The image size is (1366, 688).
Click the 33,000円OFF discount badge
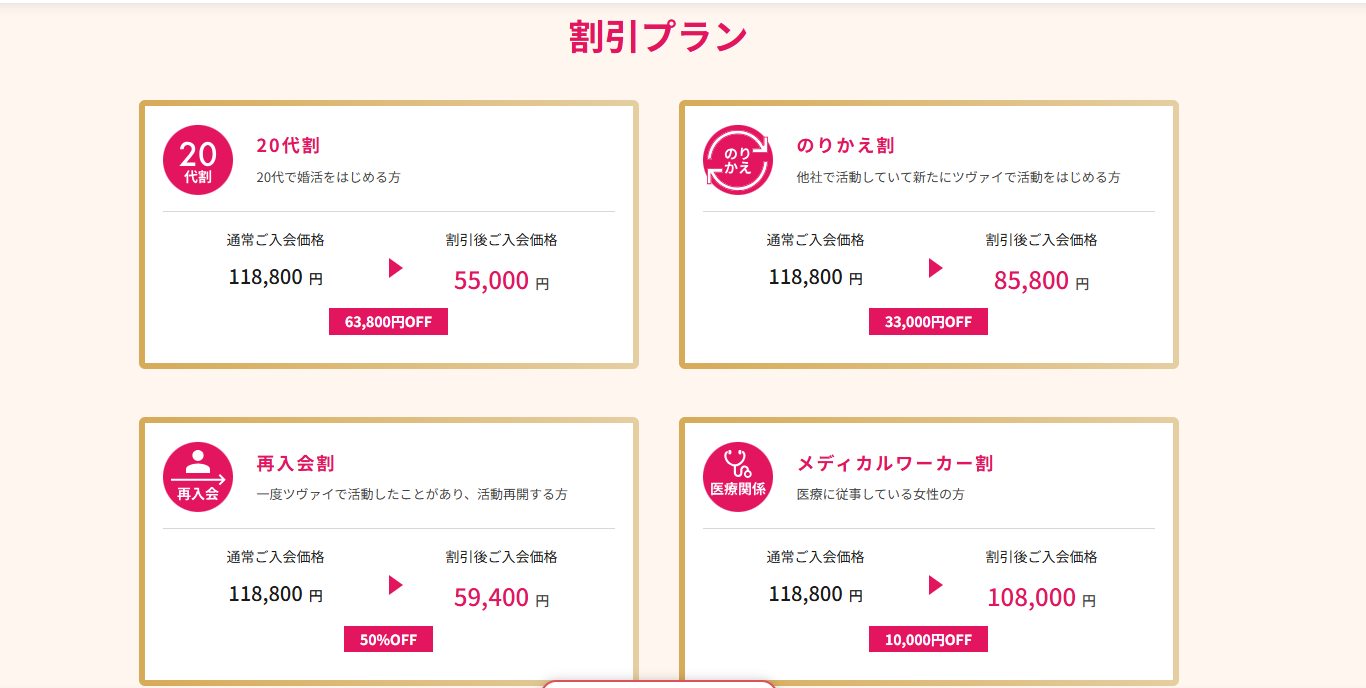[x=928, y=322]
